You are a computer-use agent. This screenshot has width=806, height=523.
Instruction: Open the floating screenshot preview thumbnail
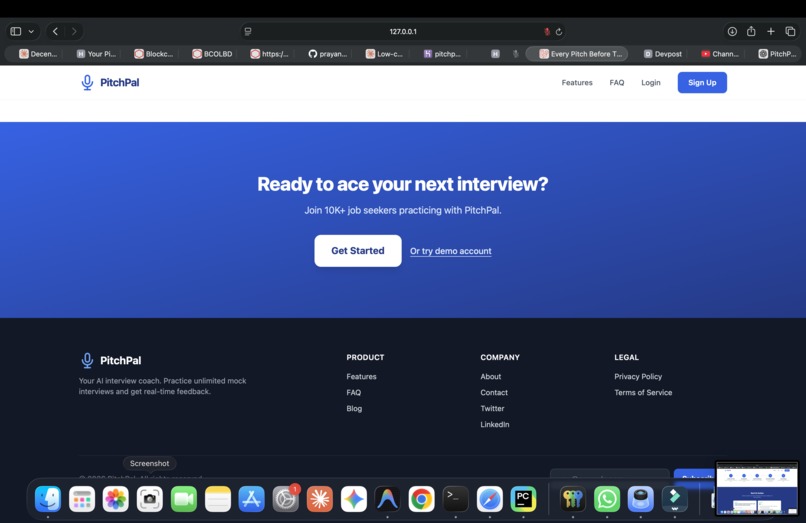757,488
